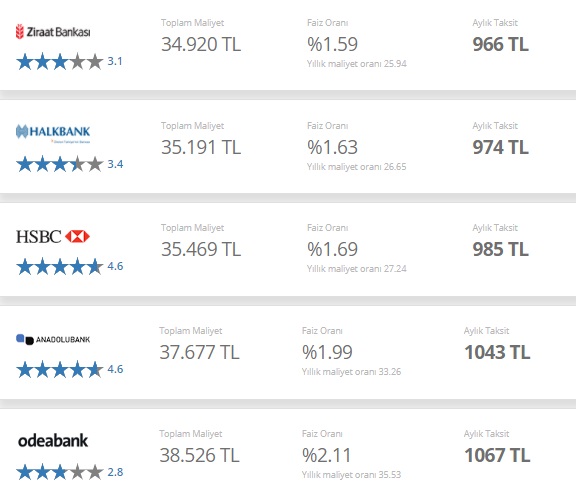Open the HSBC logo
This screenshot has height=499, width=576.
53,236
